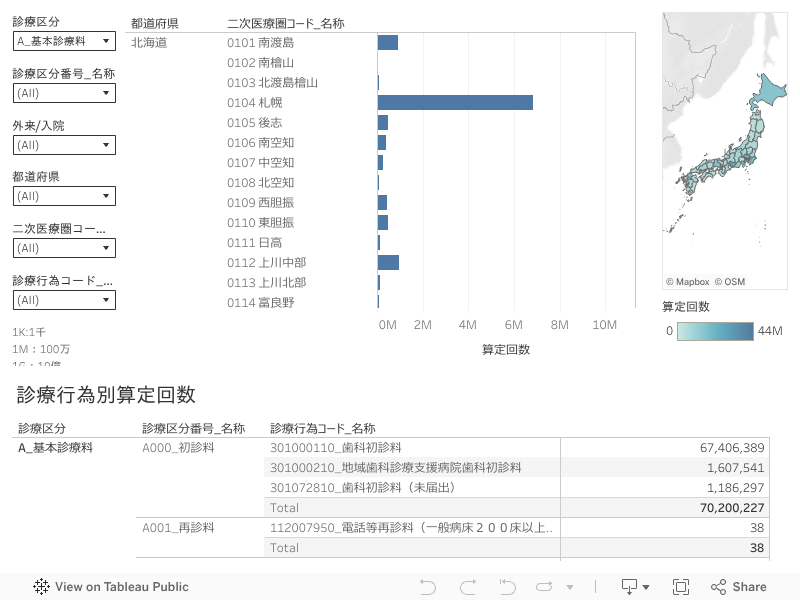
Task: Click the Tableau logo icon
Action: point(42,587)
